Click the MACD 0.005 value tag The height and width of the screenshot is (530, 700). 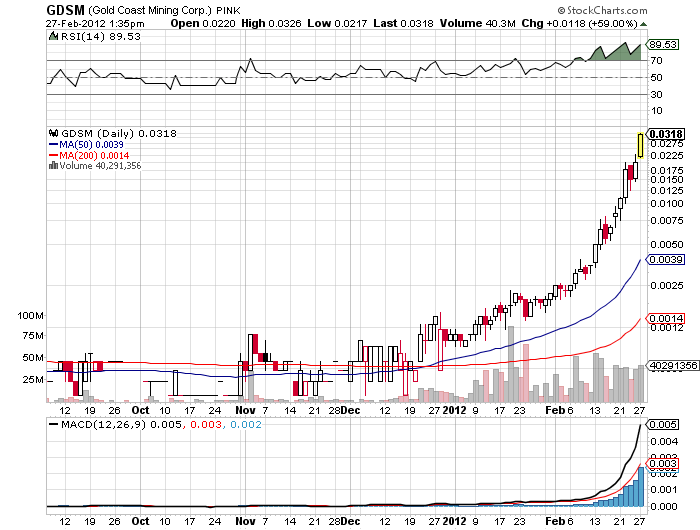(663, 425)
